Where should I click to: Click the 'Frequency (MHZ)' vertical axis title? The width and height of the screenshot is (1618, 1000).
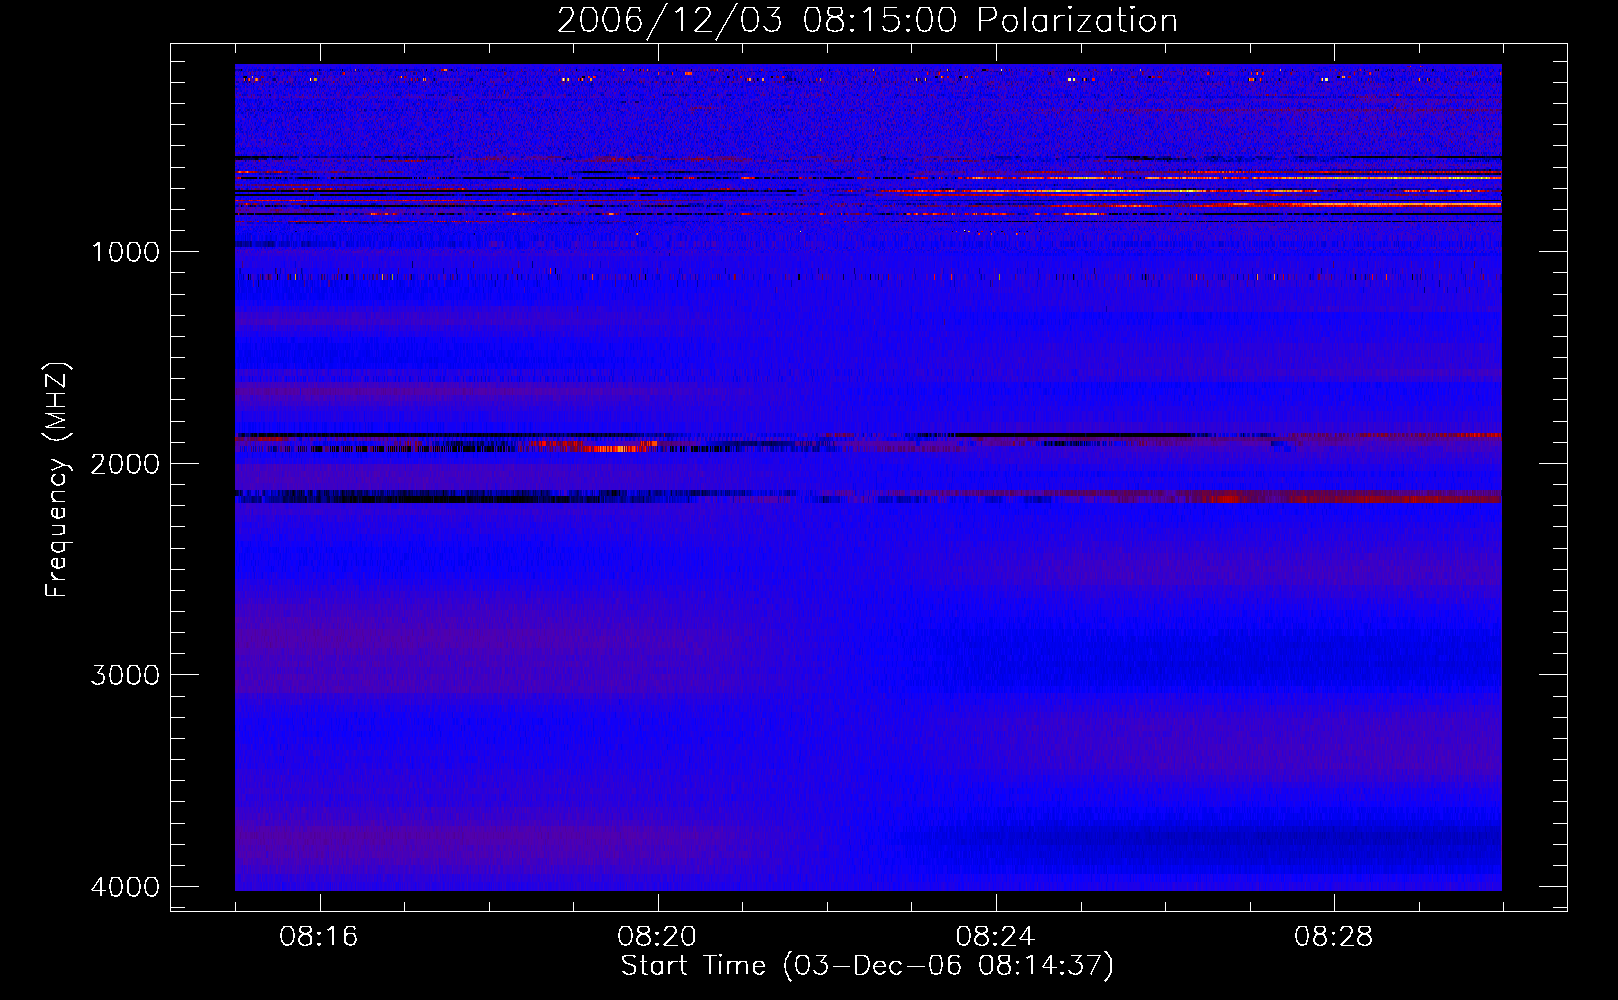click(58, 480)
